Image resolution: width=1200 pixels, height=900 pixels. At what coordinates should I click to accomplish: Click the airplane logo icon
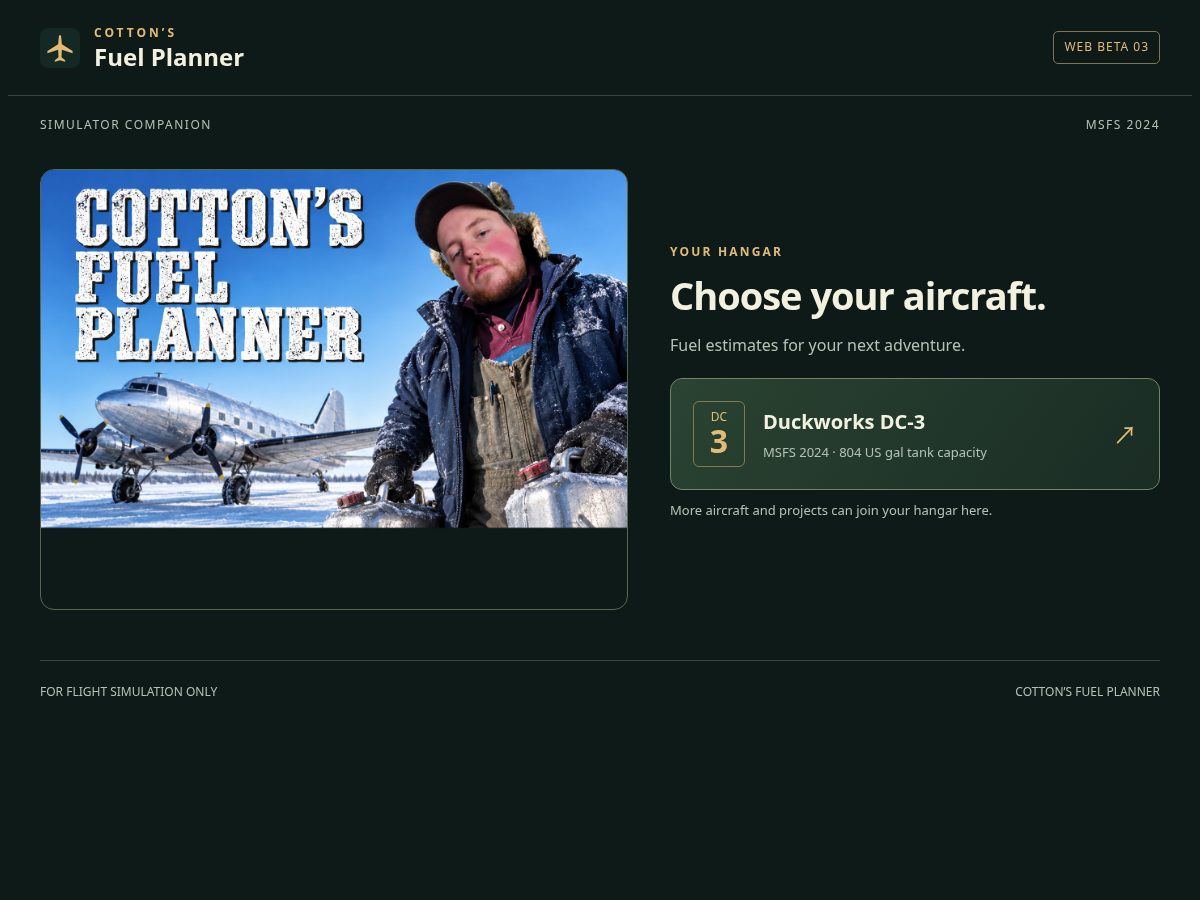[60, 48]
